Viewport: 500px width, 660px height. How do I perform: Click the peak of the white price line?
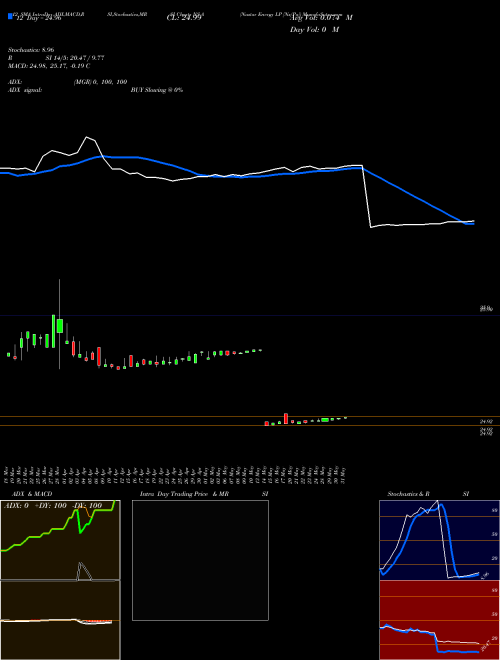click(x=88, y=137)
